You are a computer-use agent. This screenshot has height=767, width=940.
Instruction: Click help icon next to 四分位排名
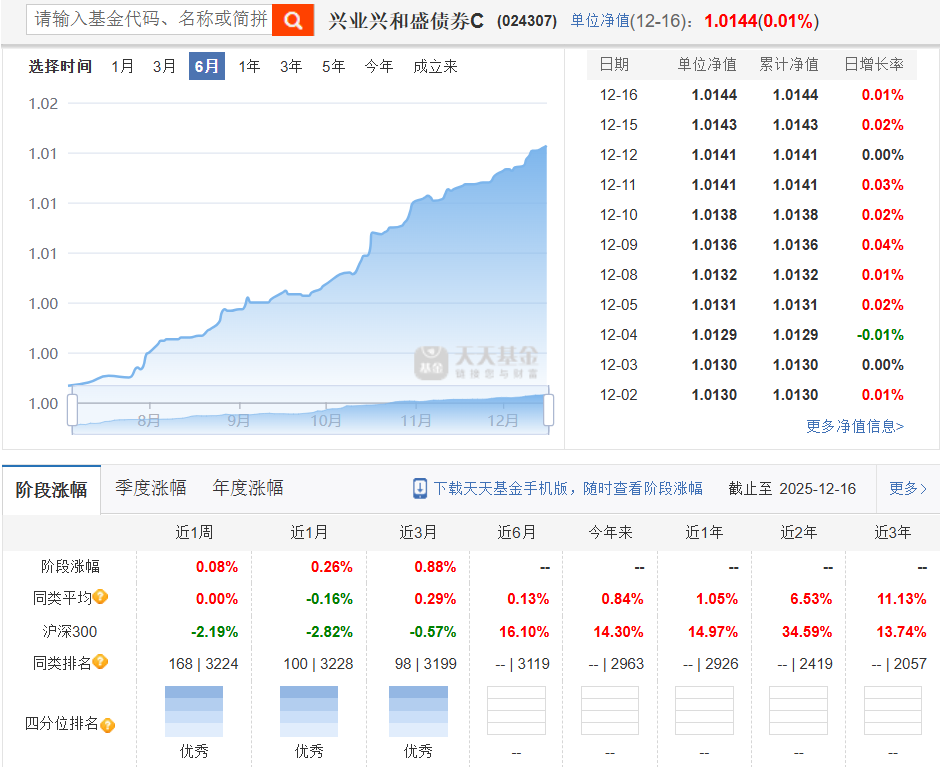pos(107,725)
